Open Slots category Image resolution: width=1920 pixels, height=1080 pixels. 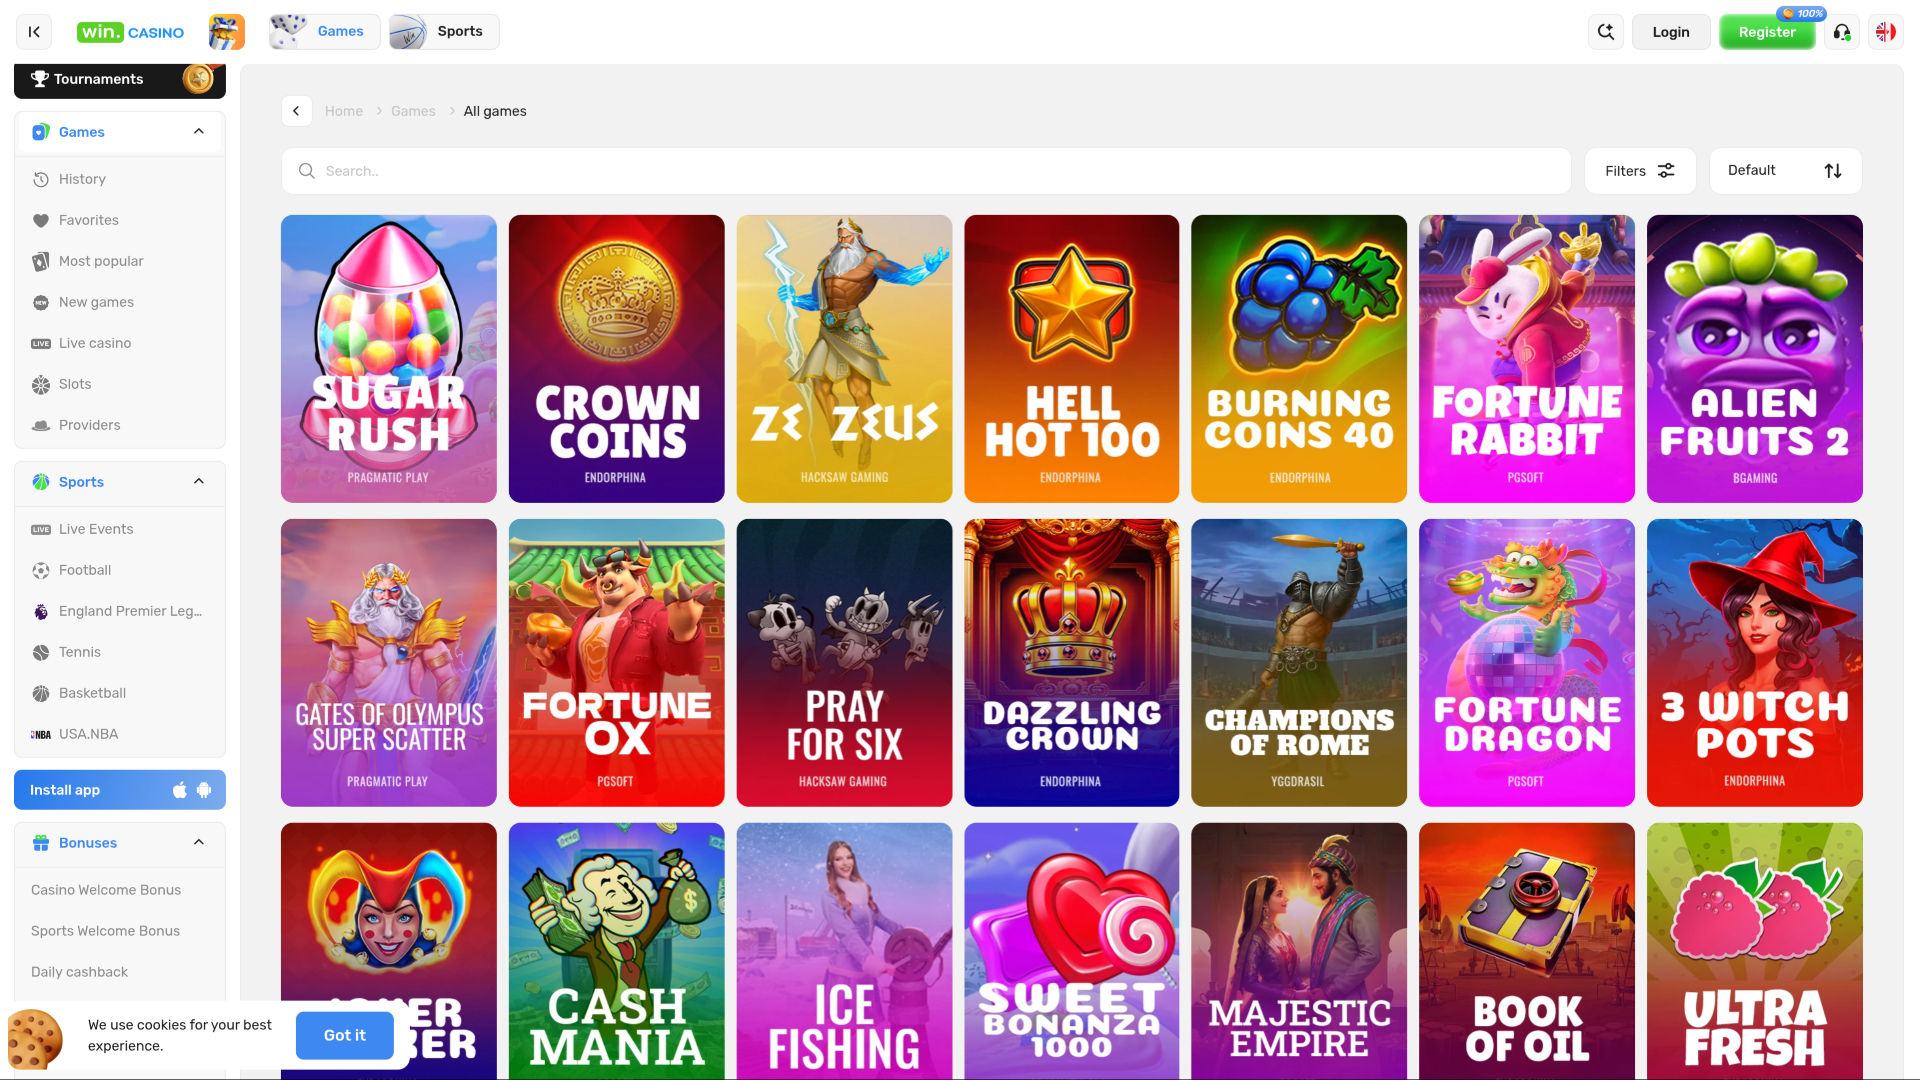pyautogui.click(x=120, y=384)
